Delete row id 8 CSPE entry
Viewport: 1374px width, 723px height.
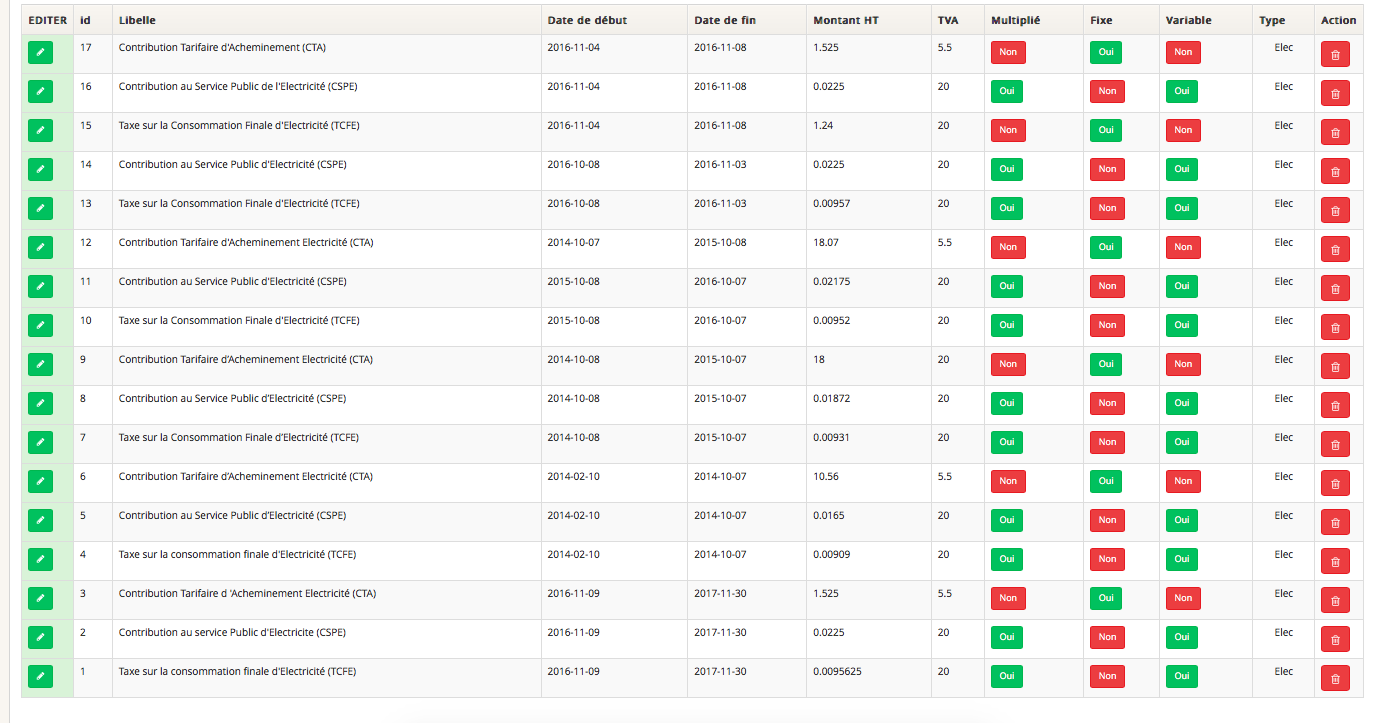pos(1335,406)
